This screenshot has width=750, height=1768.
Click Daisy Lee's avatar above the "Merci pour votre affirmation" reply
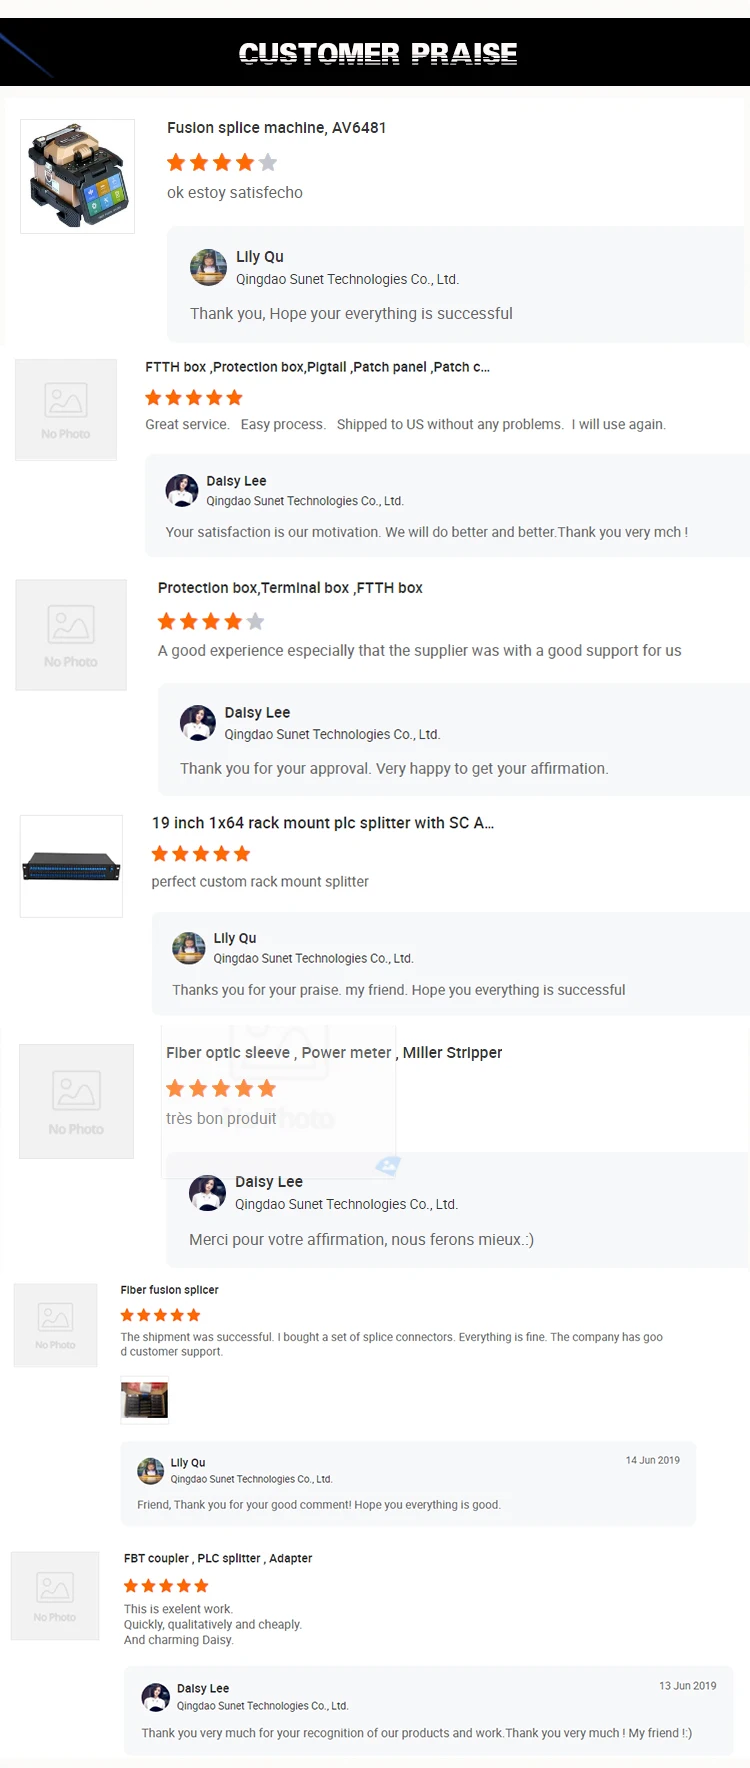tap(208, 1192)
